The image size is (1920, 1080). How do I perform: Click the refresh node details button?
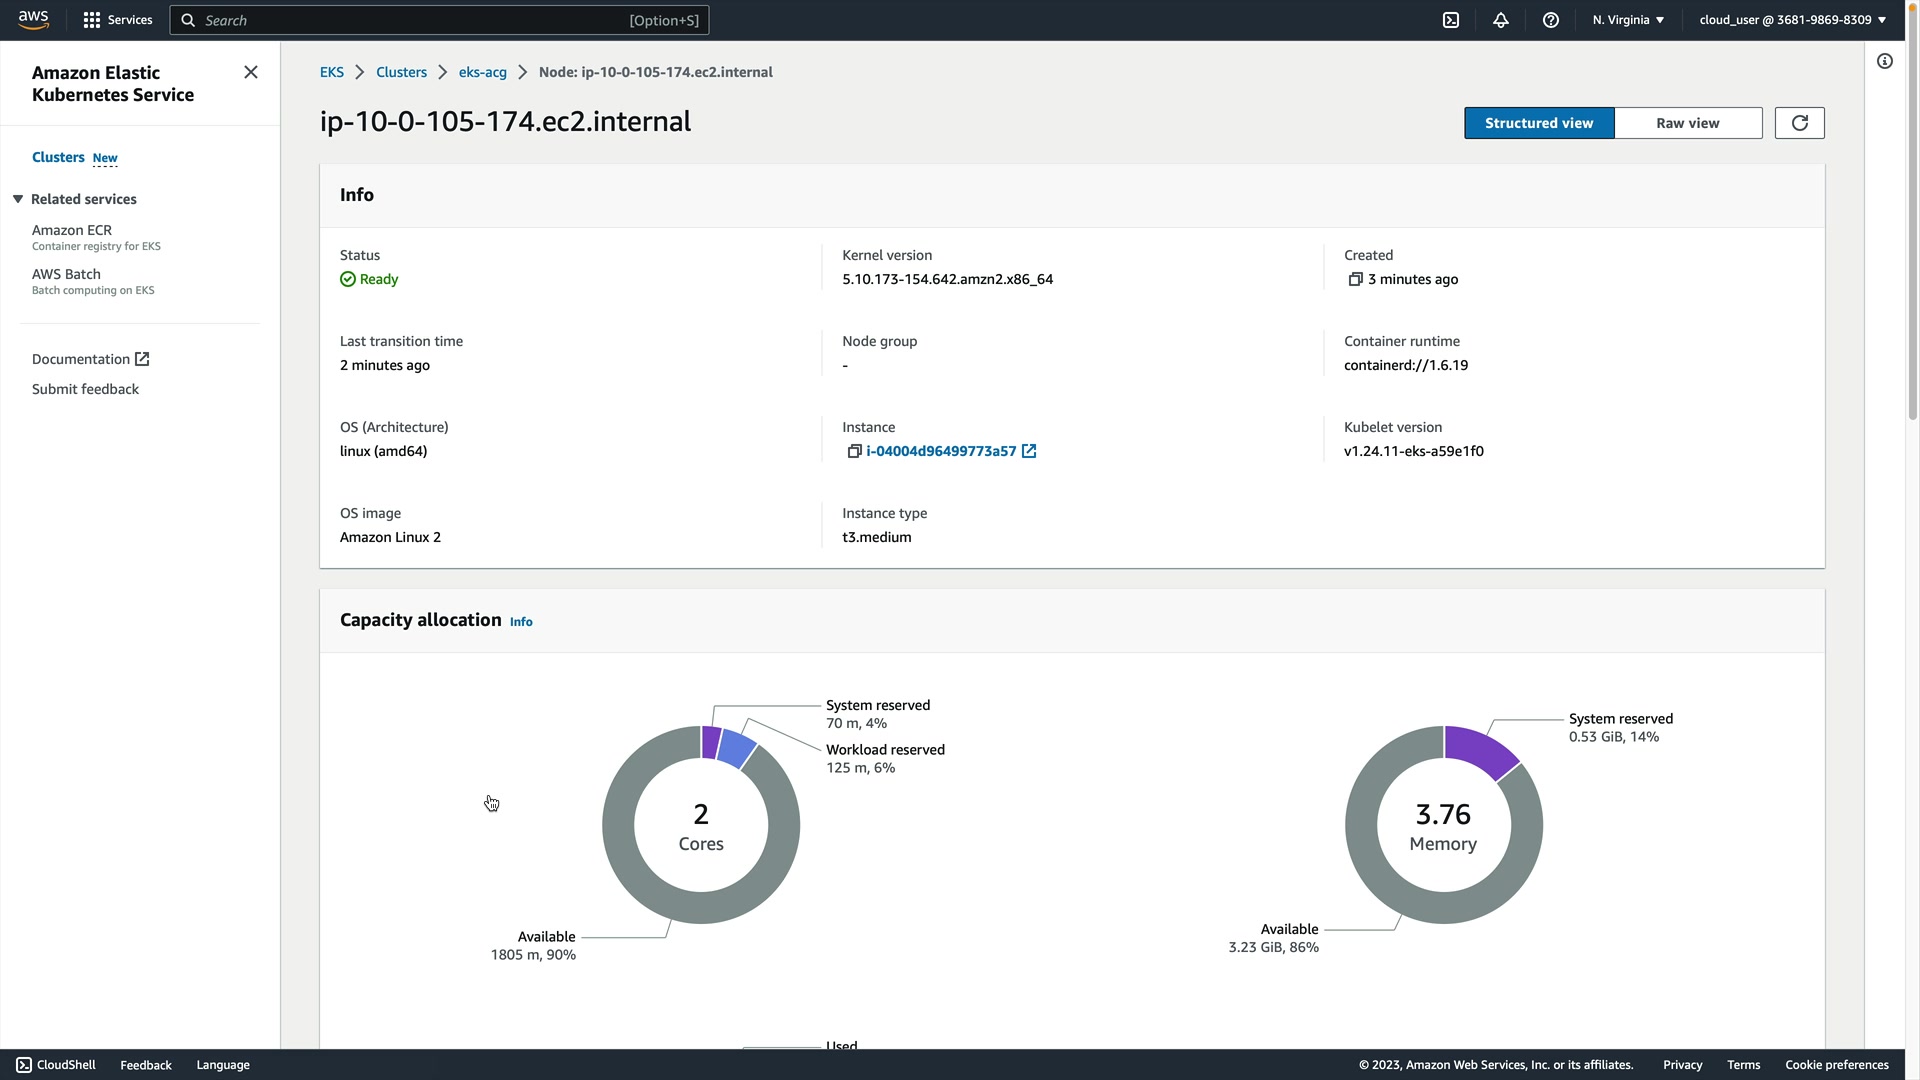[x=1799, y=123]
